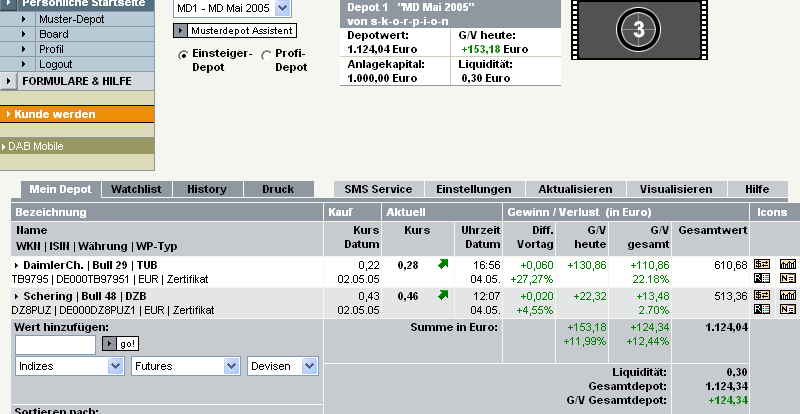The height and width of the screenshot is (414, 800).
Task: Click the Gesamtwert 513,36 cell
Action: pos(731,297)
